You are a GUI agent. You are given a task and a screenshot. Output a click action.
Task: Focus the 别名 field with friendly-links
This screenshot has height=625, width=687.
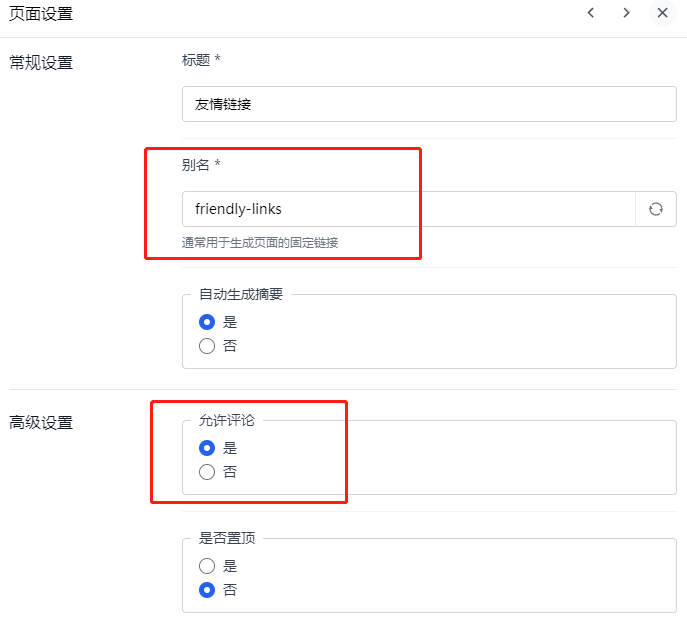pos(408,209)
